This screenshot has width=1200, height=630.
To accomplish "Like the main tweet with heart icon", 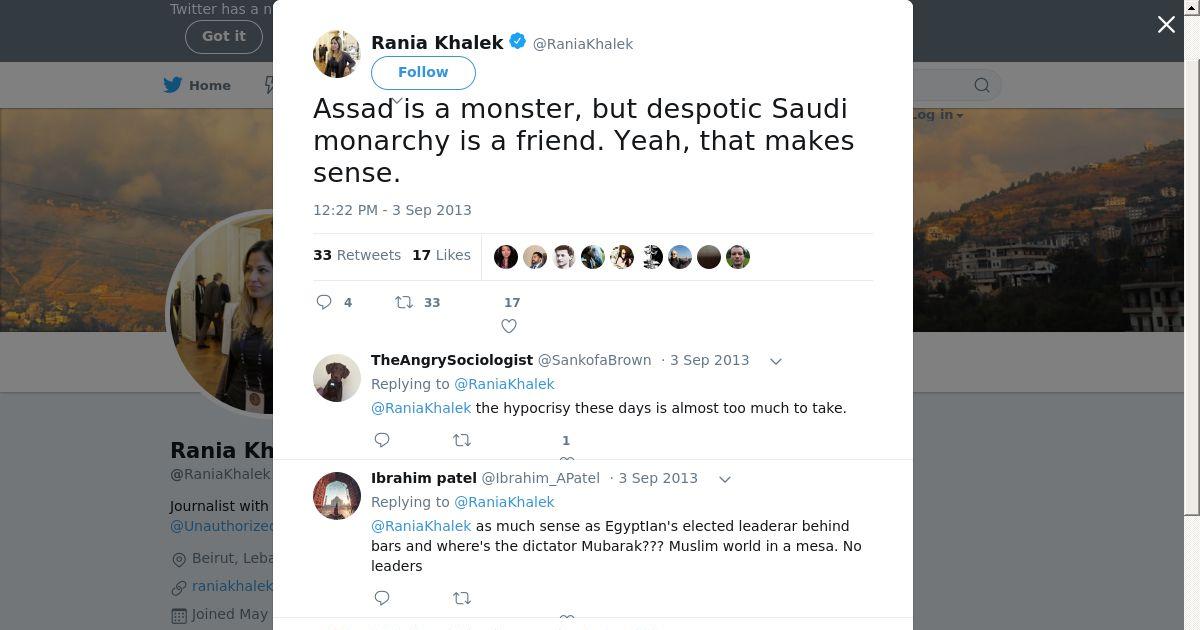I will pyautogui.click(x=509, y=325).
